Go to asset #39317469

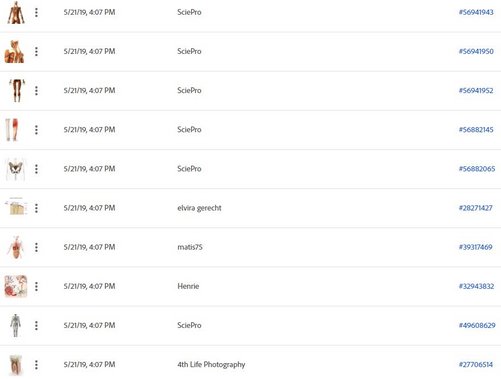click(476, 247)
